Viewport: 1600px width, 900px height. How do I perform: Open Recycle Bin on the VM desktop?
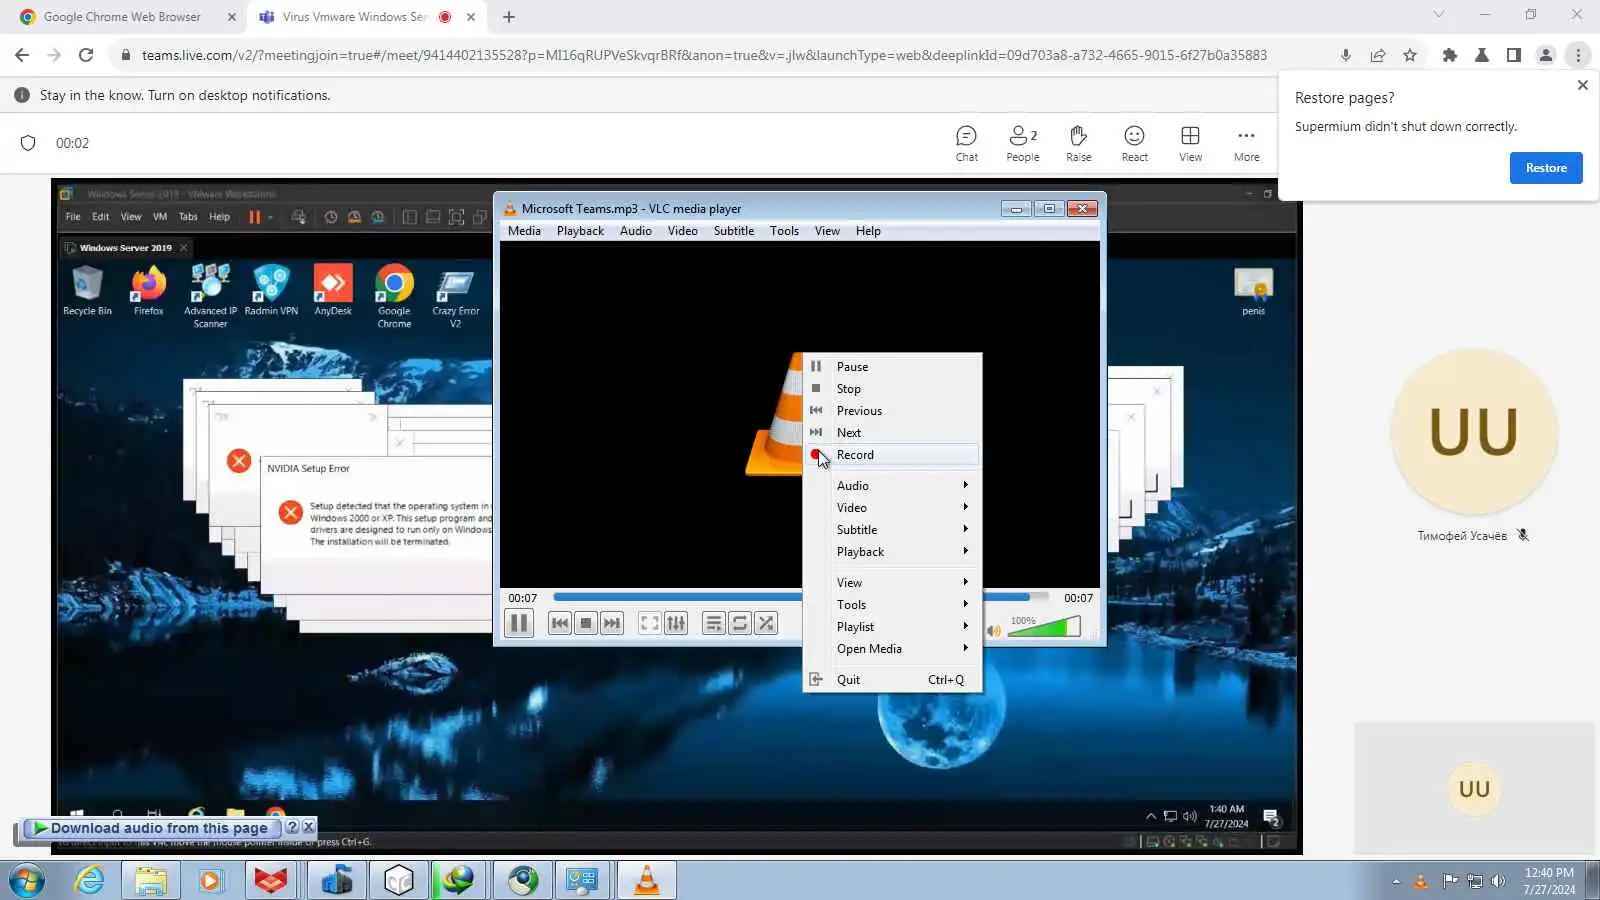[87, 291]
